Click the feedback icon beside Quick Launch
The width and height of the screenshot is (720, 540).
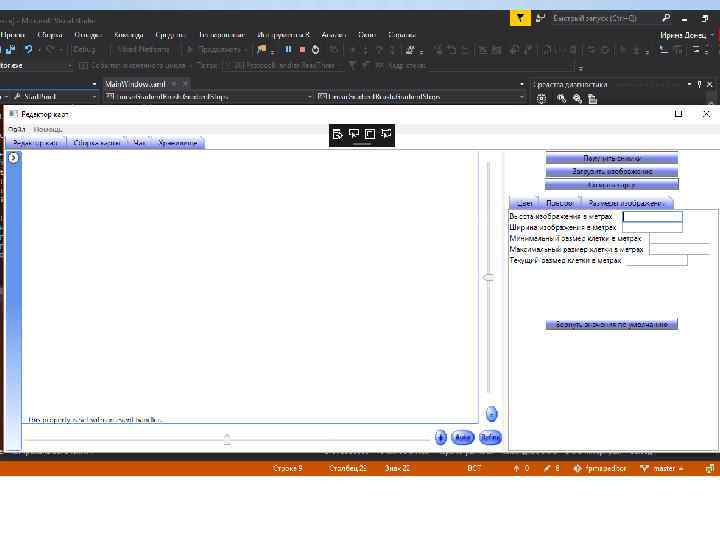coord(541,18)
